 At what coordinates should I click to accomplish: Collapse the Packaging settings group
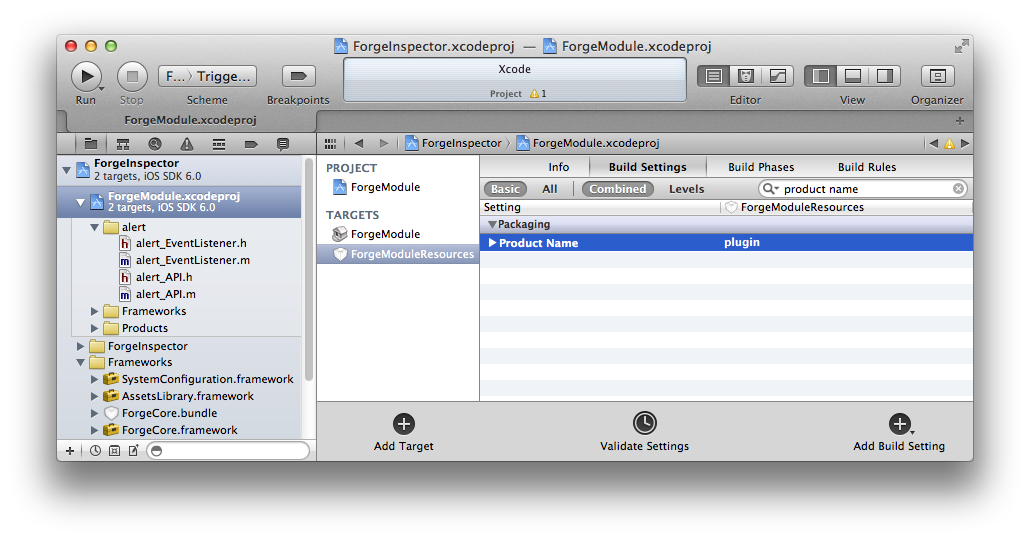pos(491,225)
